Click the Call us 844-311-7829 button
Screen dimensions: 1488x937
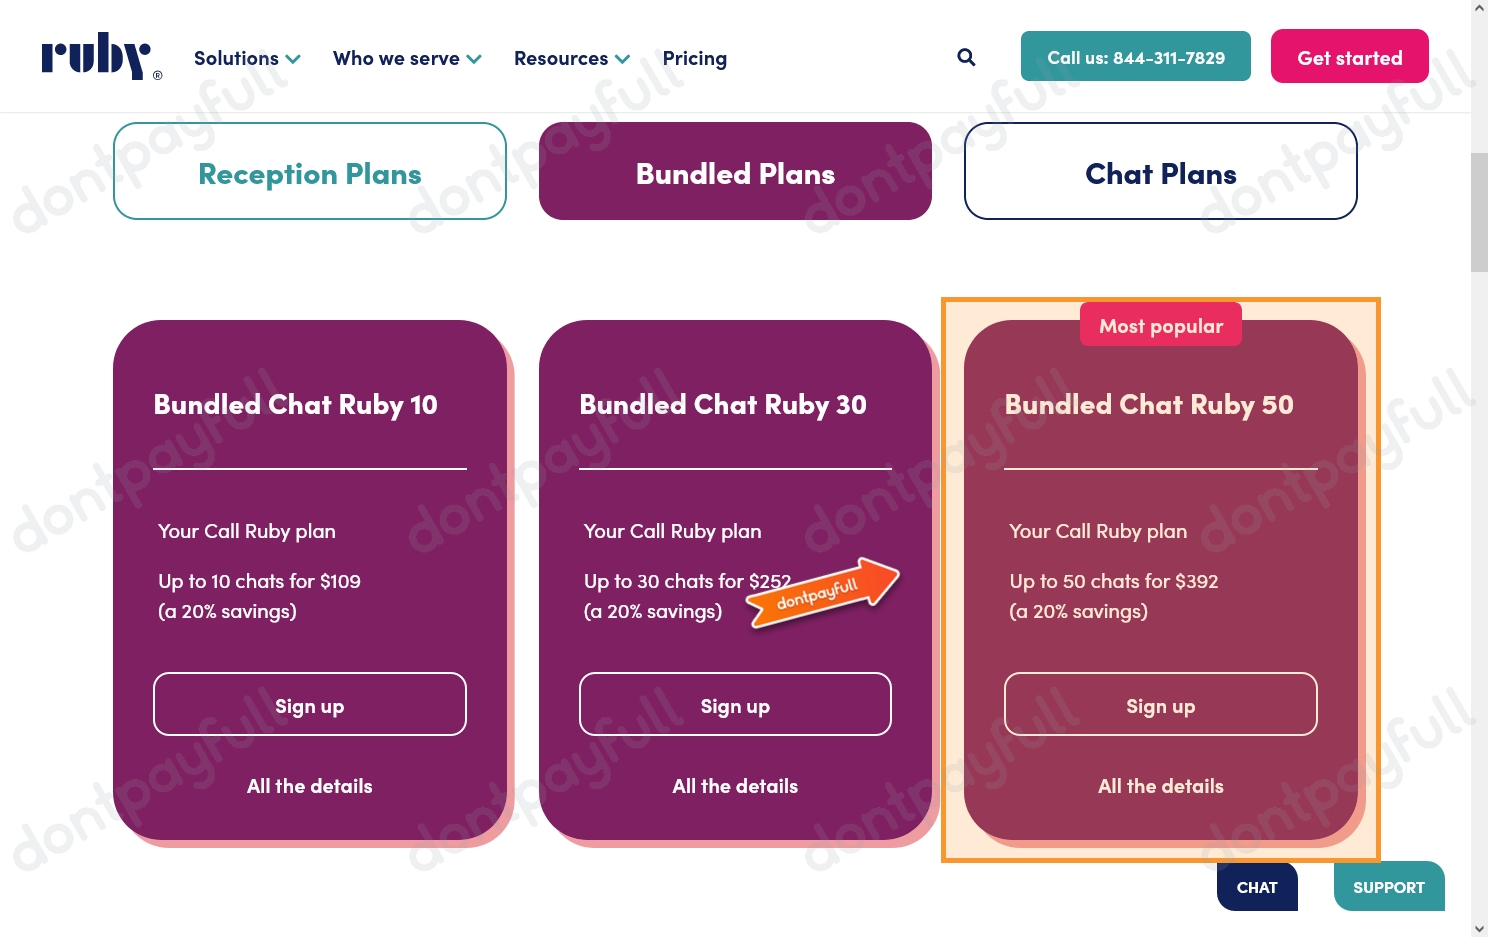(1135, 56)
